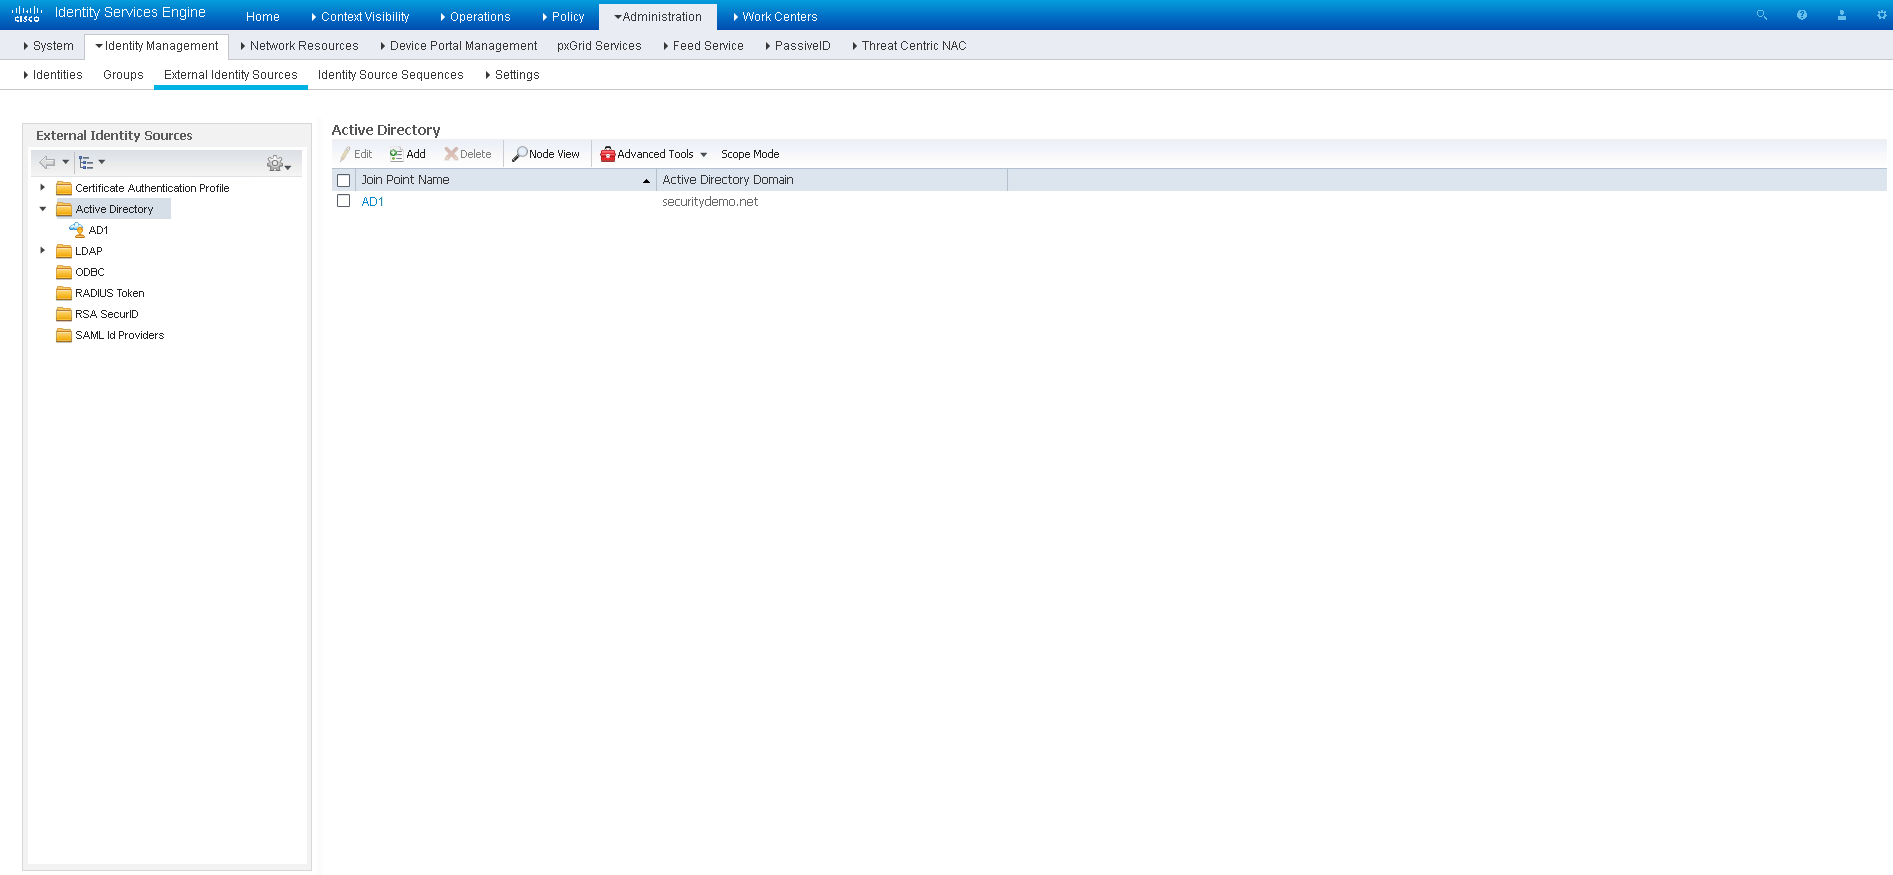Click the LDAP folder icon

tap(64, 251)
